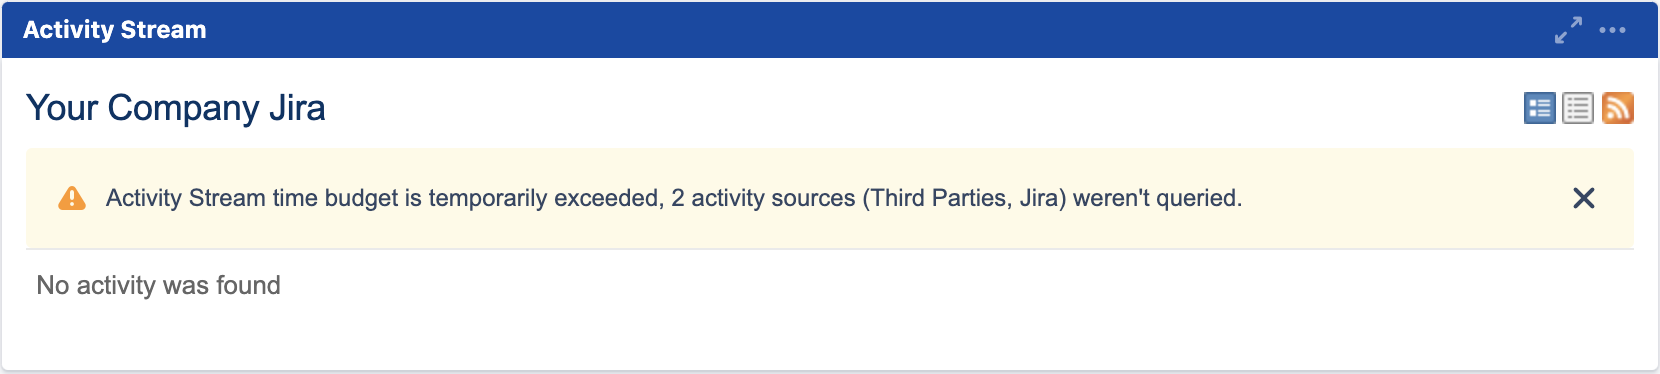Click the time budget exceeded message
This screenshot has width=1660, height=374.
click(674, 198)
